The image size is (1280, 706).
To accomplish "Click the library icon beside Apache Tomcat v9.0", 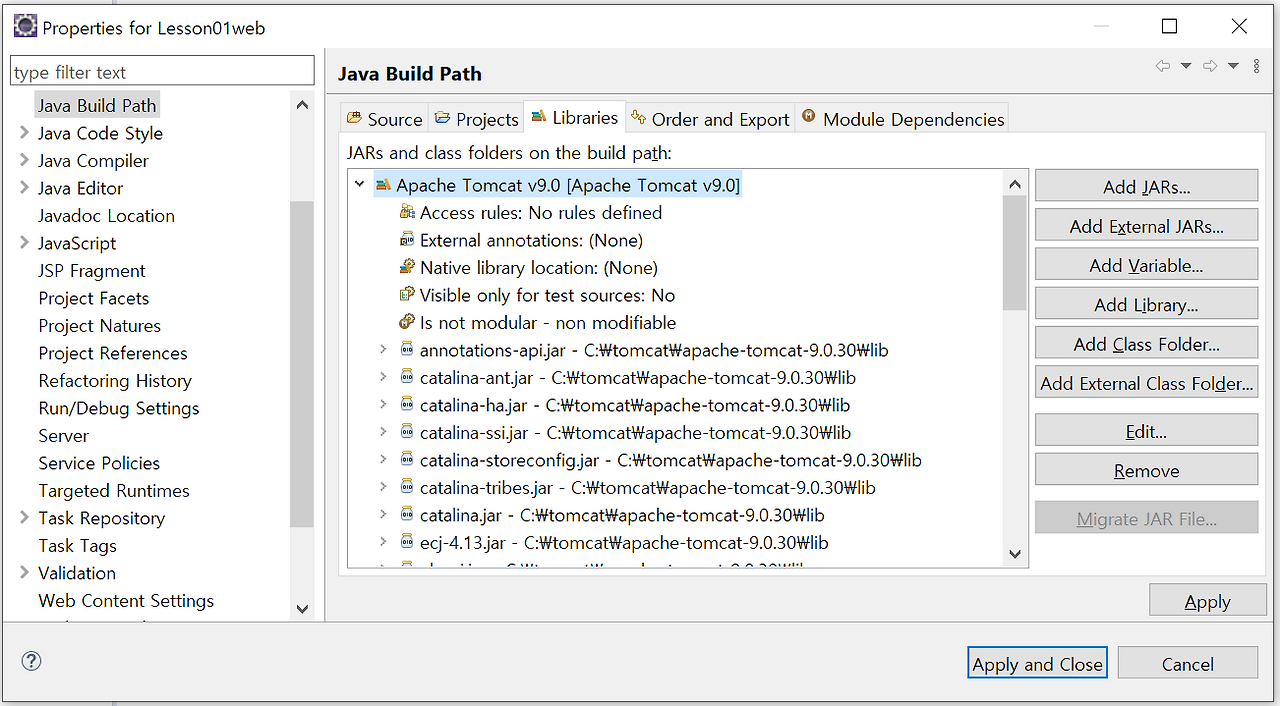I will click(381, 184).
